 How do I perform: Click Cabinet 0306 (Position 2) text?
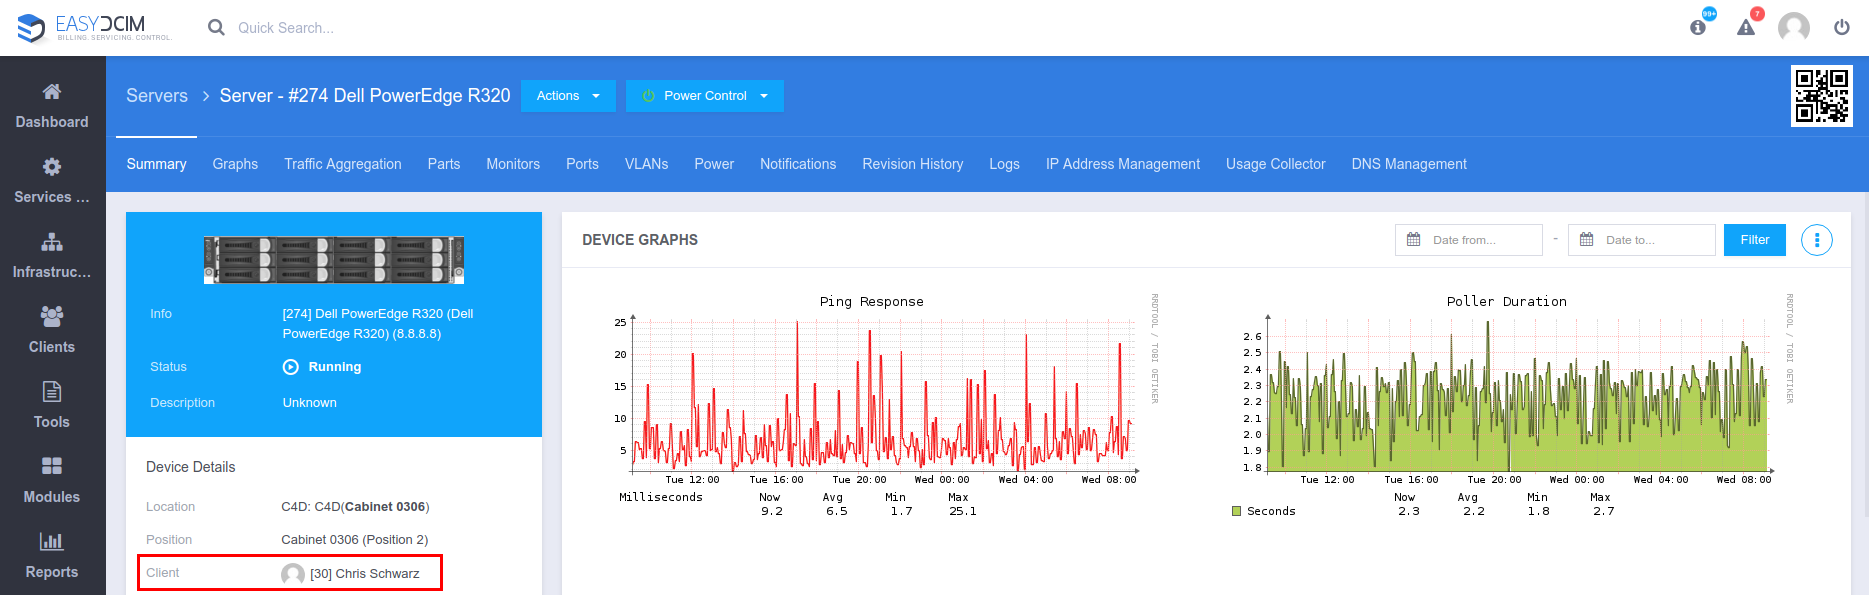[x=355, y=540]
